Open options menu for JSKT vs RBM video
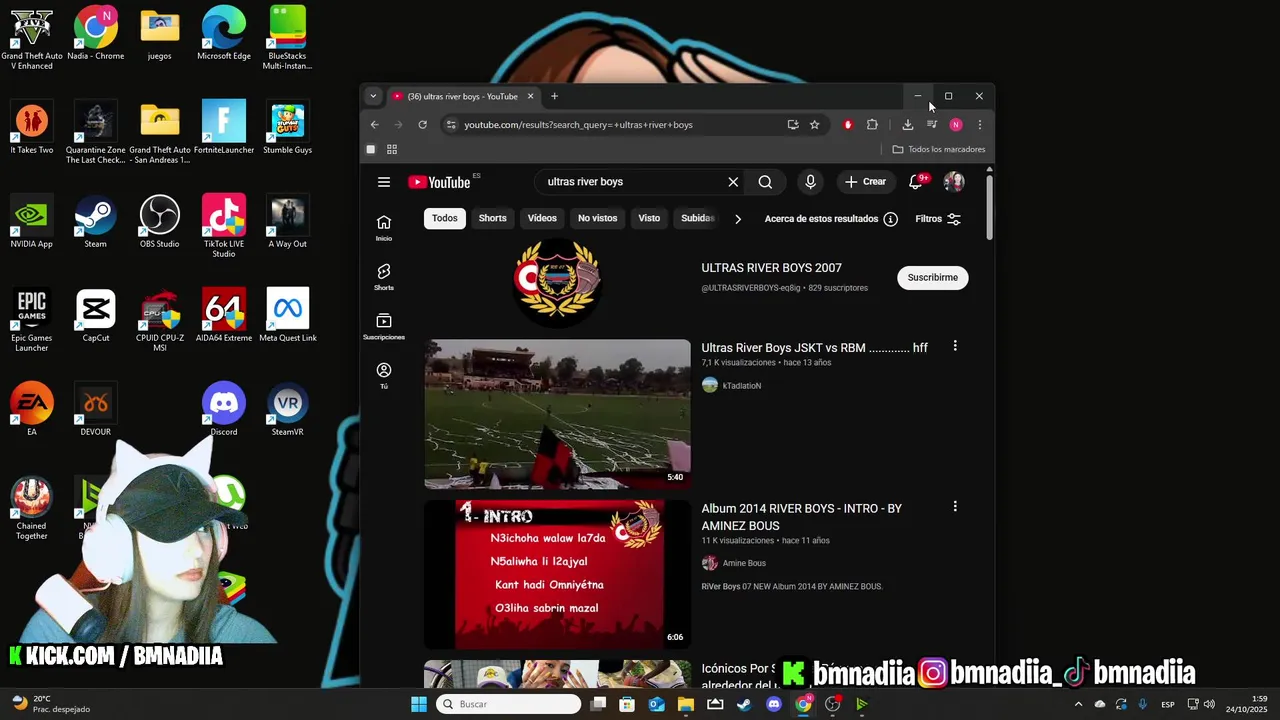Viewport: 1280px width, 720px height. coord(955,346)
